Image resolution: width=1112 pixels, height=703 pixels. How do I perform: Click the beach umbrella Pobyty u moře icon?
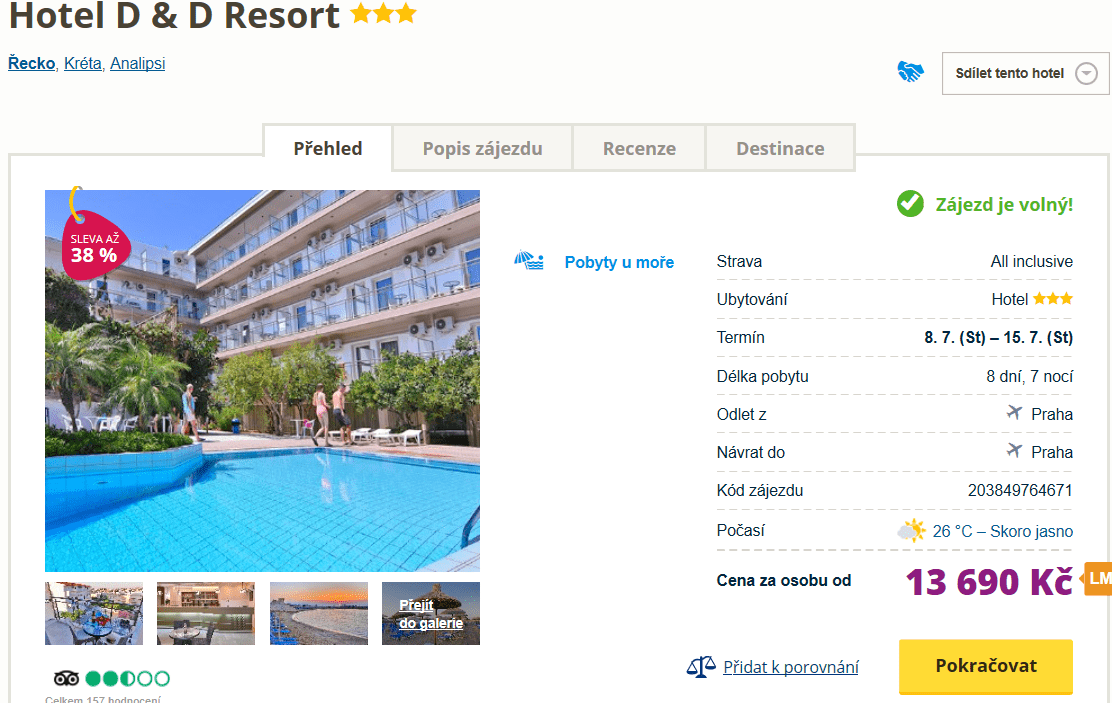tap(529, 261)
